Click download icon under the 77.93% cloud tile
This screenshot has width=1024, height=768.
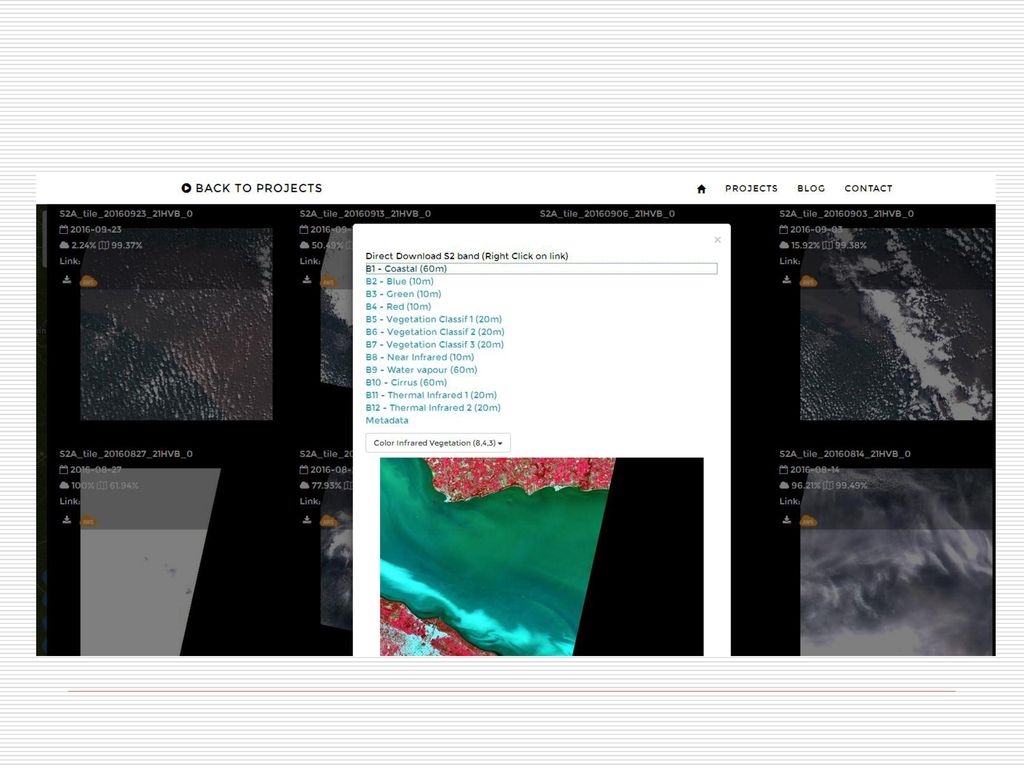click(307, 520)
